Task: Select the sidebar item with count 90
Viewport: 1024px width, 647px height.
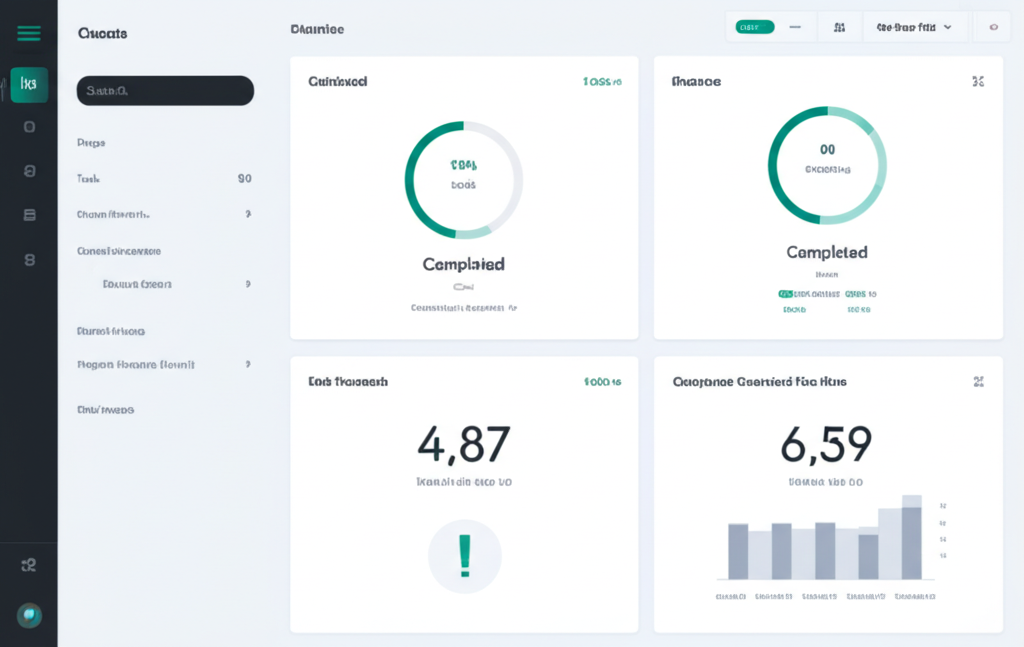Action: point(164,179)
